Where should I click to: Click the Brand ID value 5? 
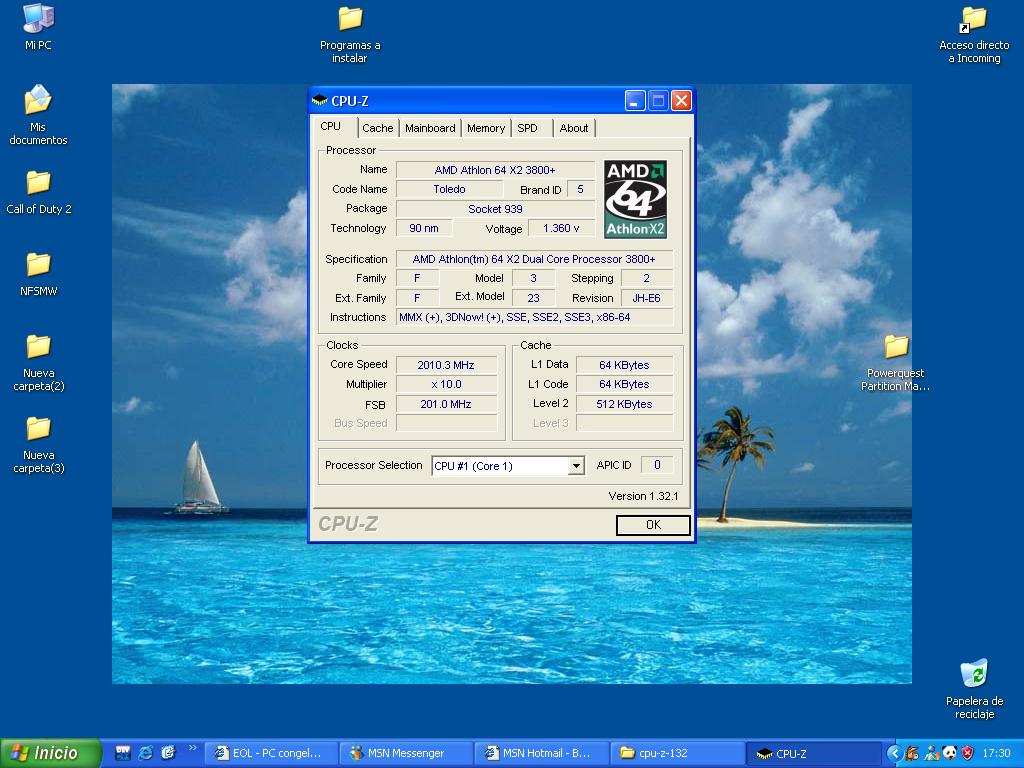(580, 189)
